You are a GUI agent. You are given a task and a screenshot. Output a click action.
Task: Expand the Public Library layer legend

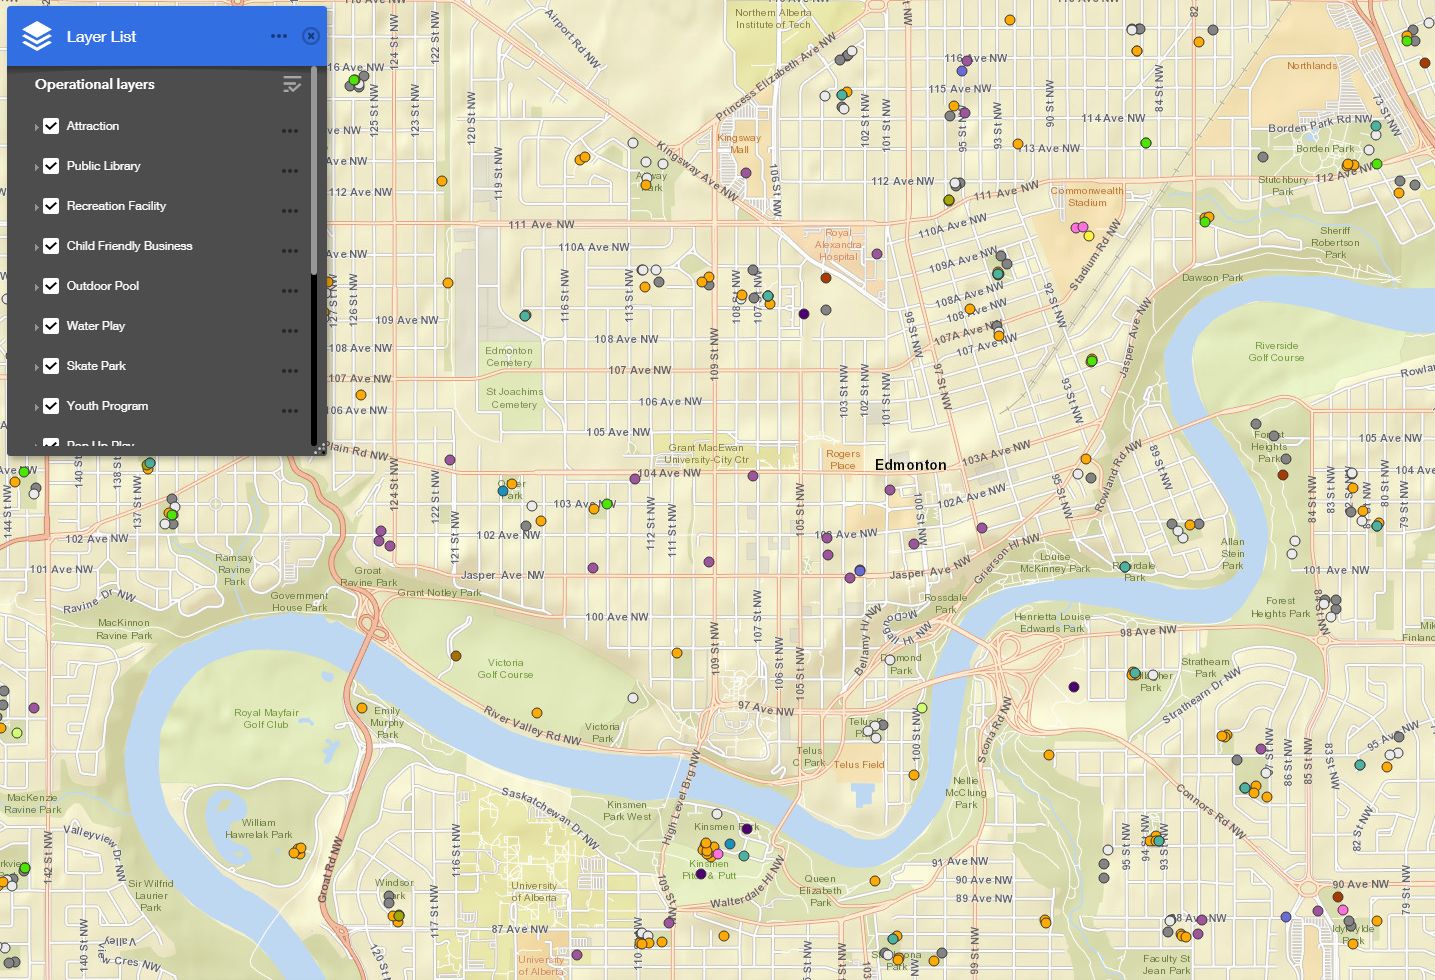click(x=37, y=167)
